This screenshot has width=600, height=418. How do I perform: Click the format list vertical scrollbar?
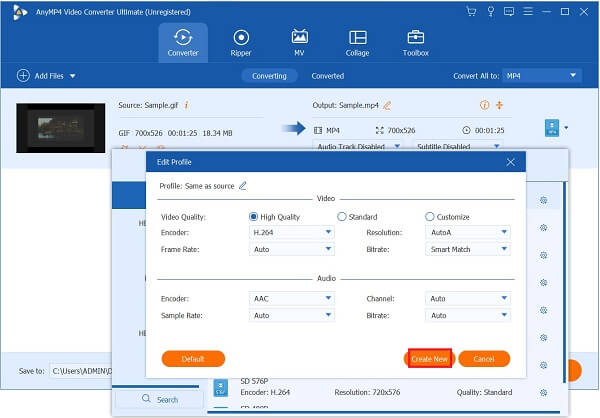tap(564, 282)
